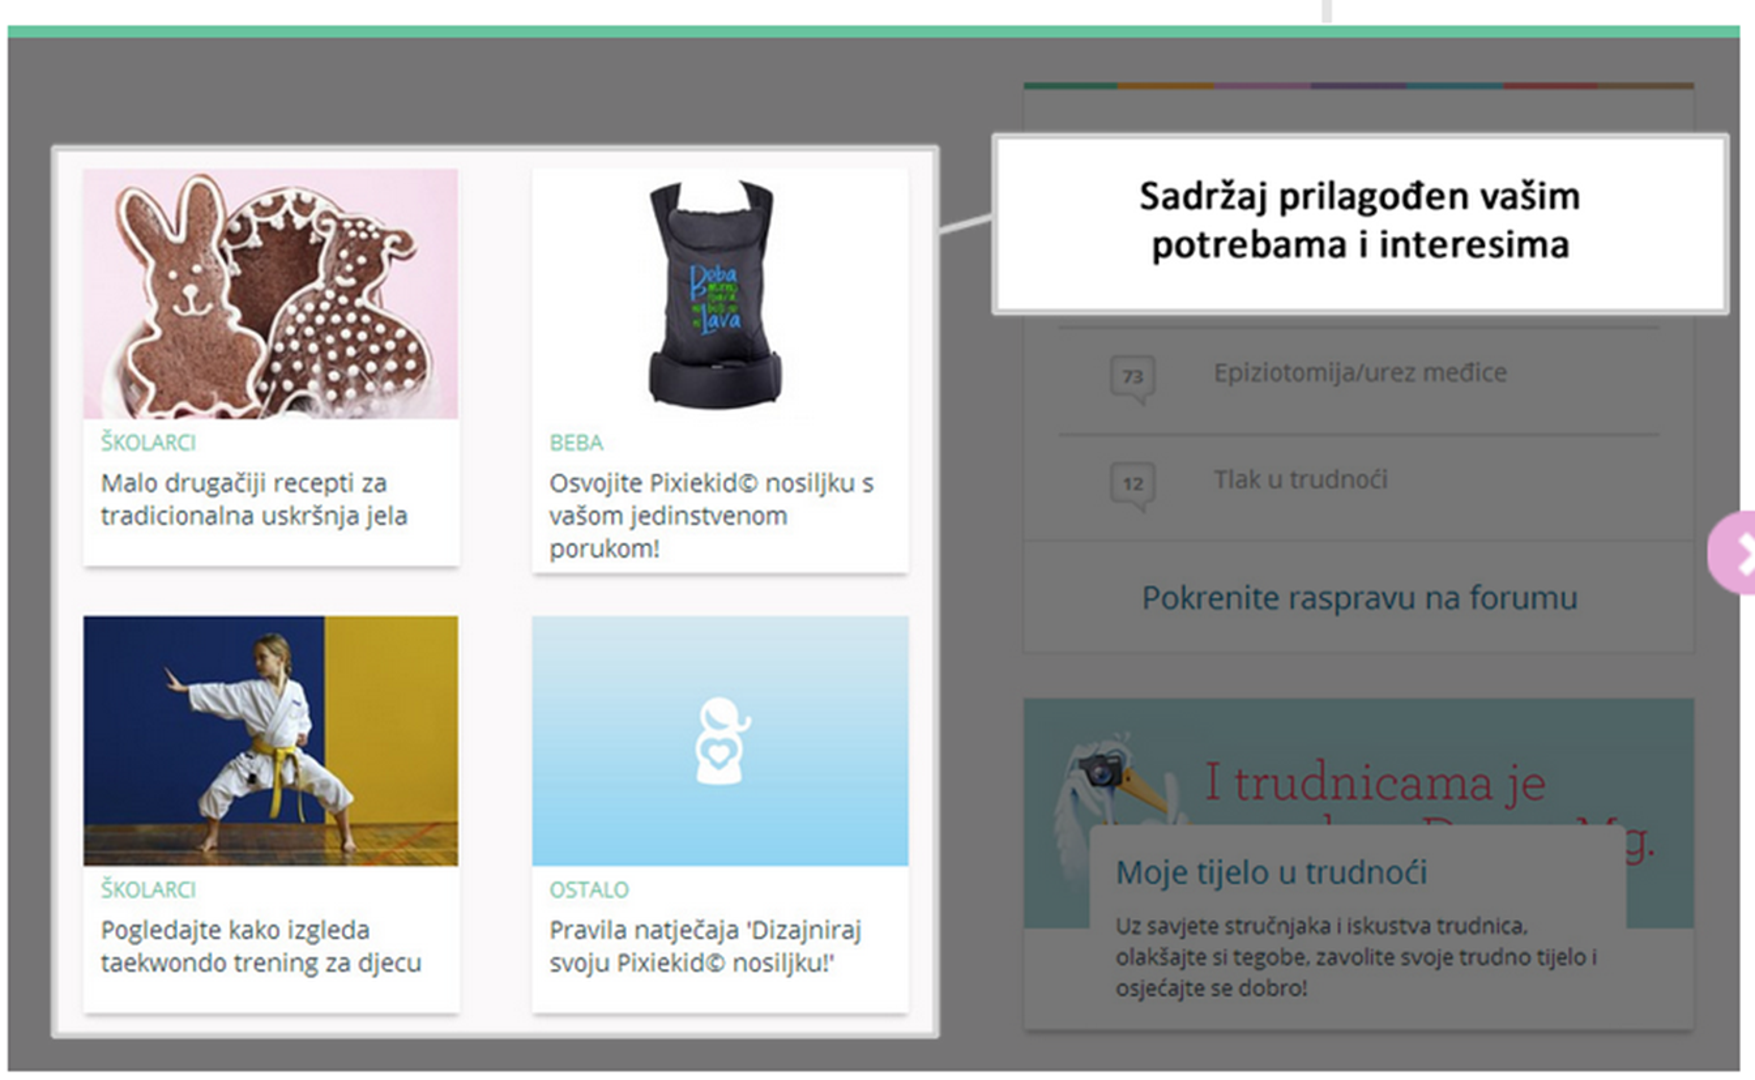This screenshot has width=1755, height=1080.
Task: Click the white mother-and-heart placeholder icon
Action: tap(720, 741)
